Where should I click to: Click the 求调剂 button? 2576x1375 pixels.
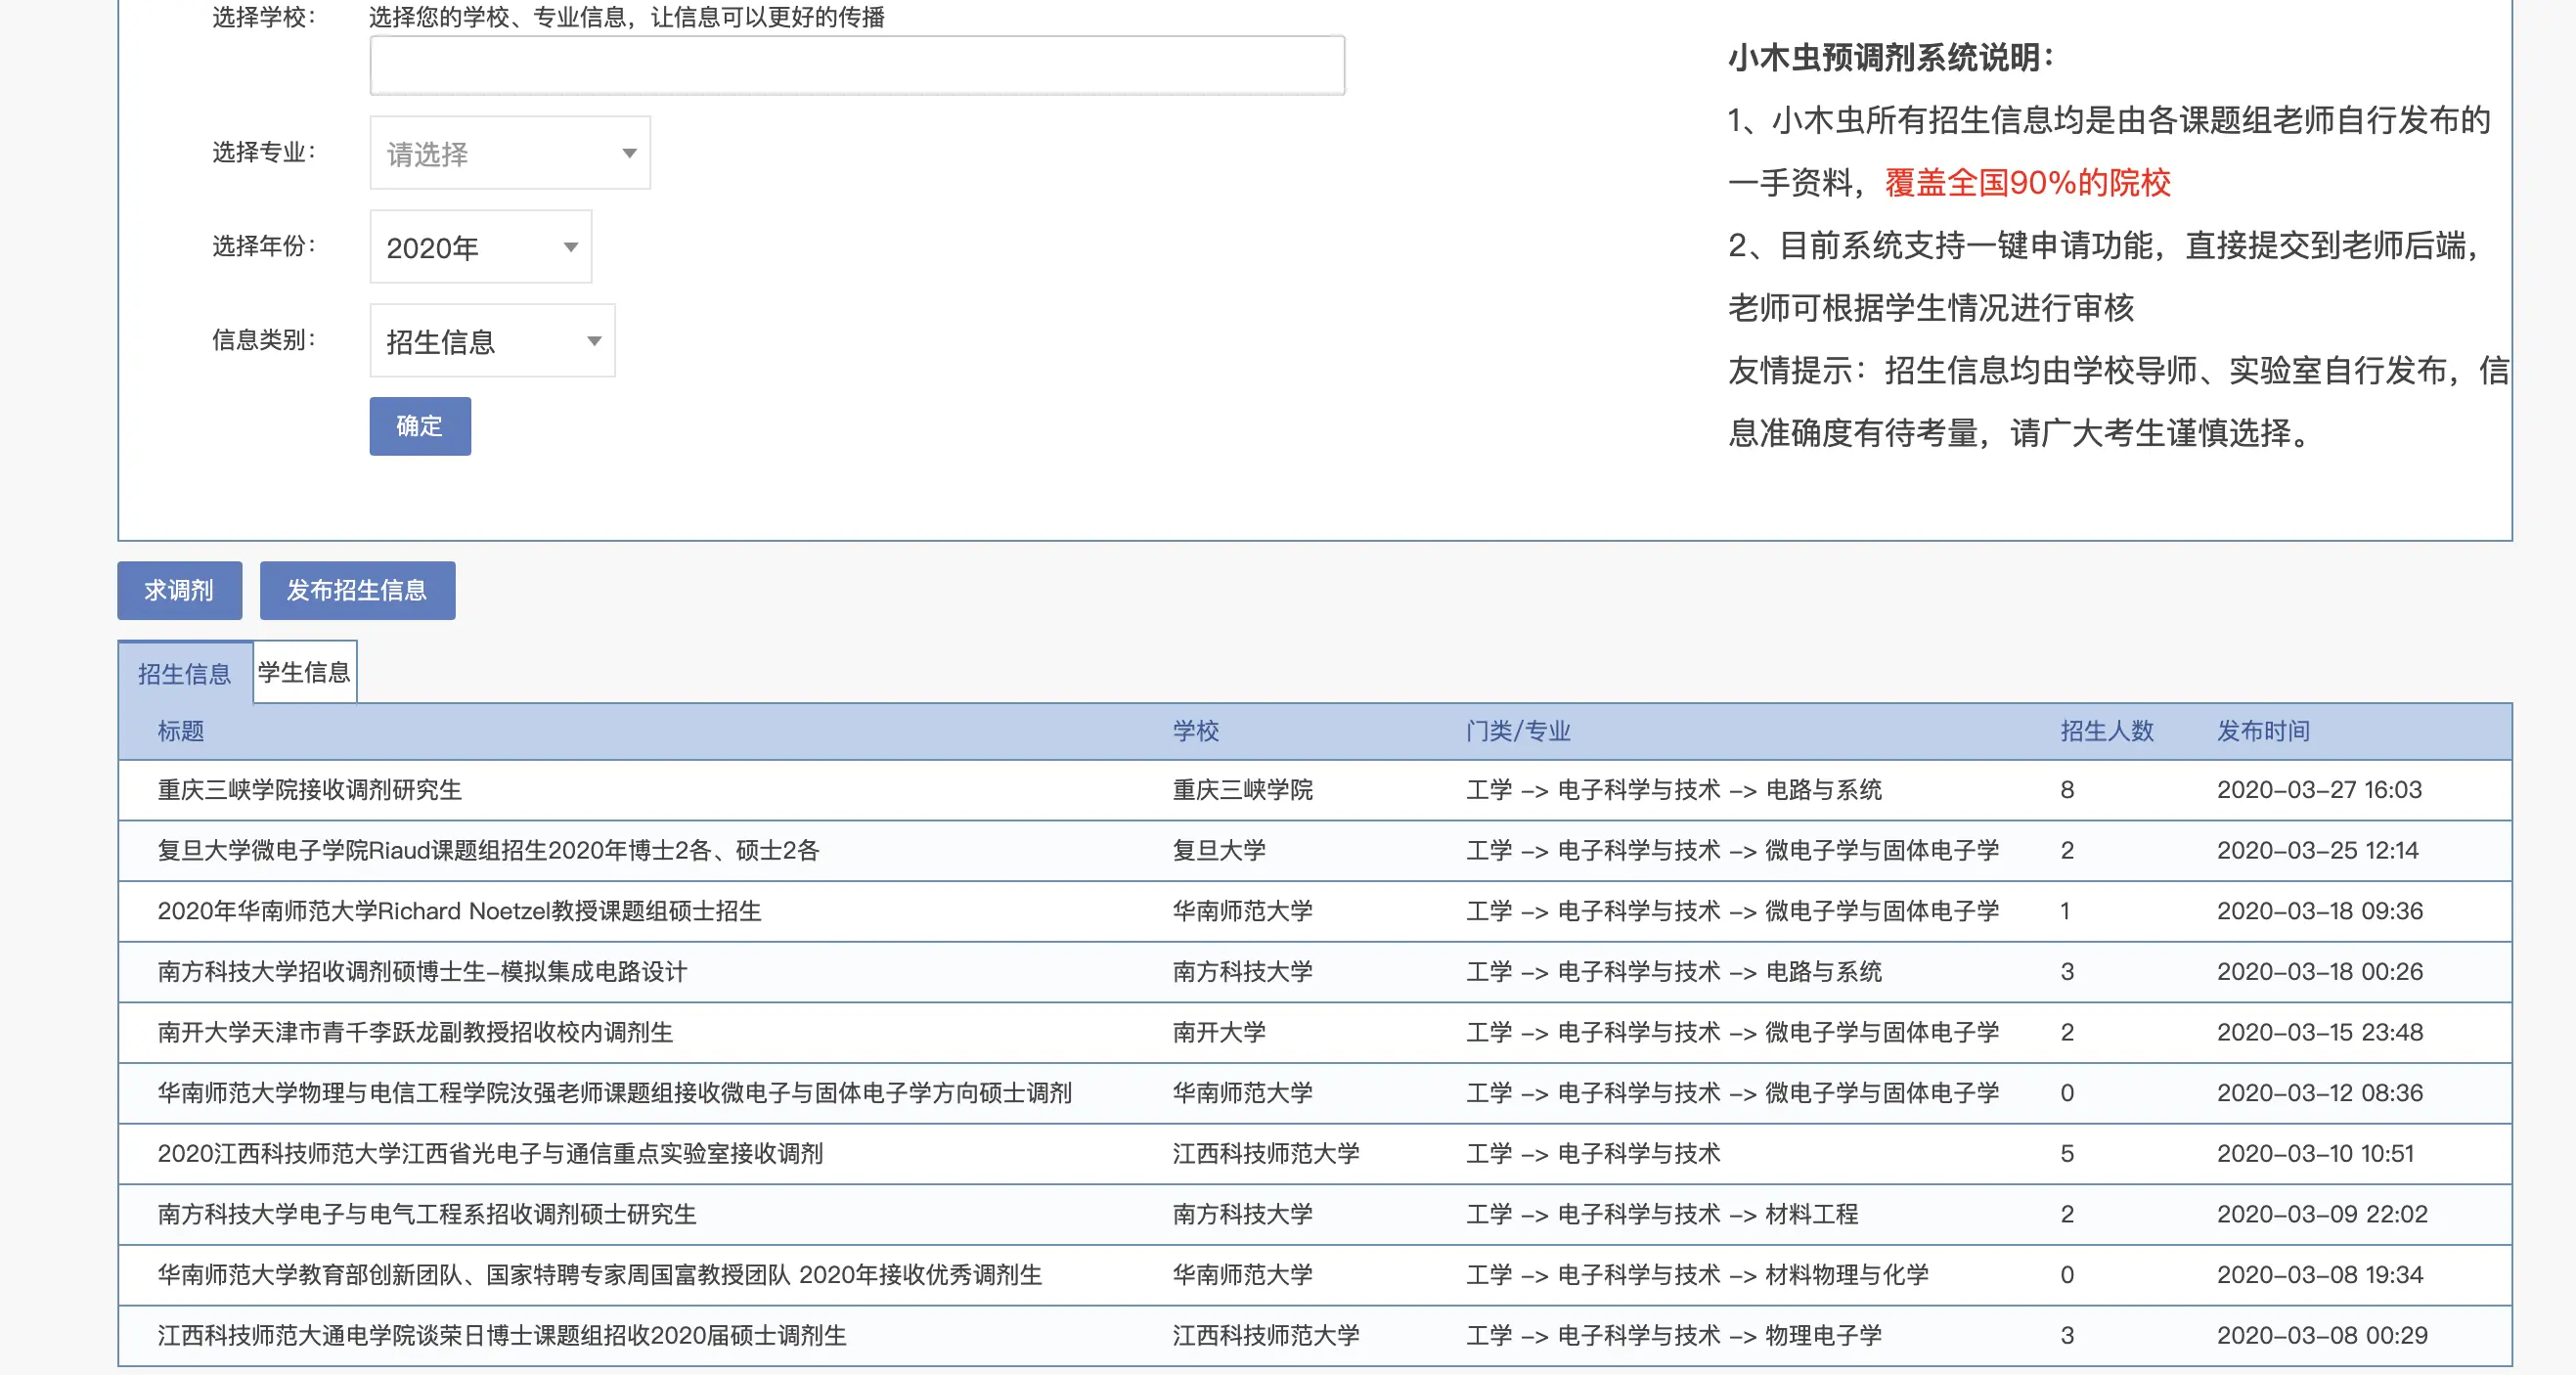[x=179, y=590]
